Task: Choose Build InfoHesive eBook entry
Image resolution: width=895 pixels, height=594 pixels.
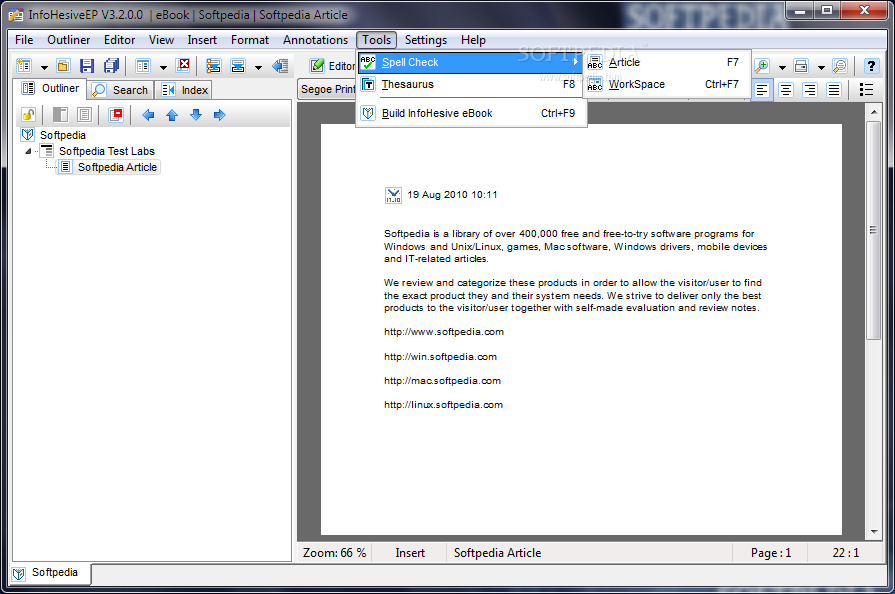Action: (470, 113)
